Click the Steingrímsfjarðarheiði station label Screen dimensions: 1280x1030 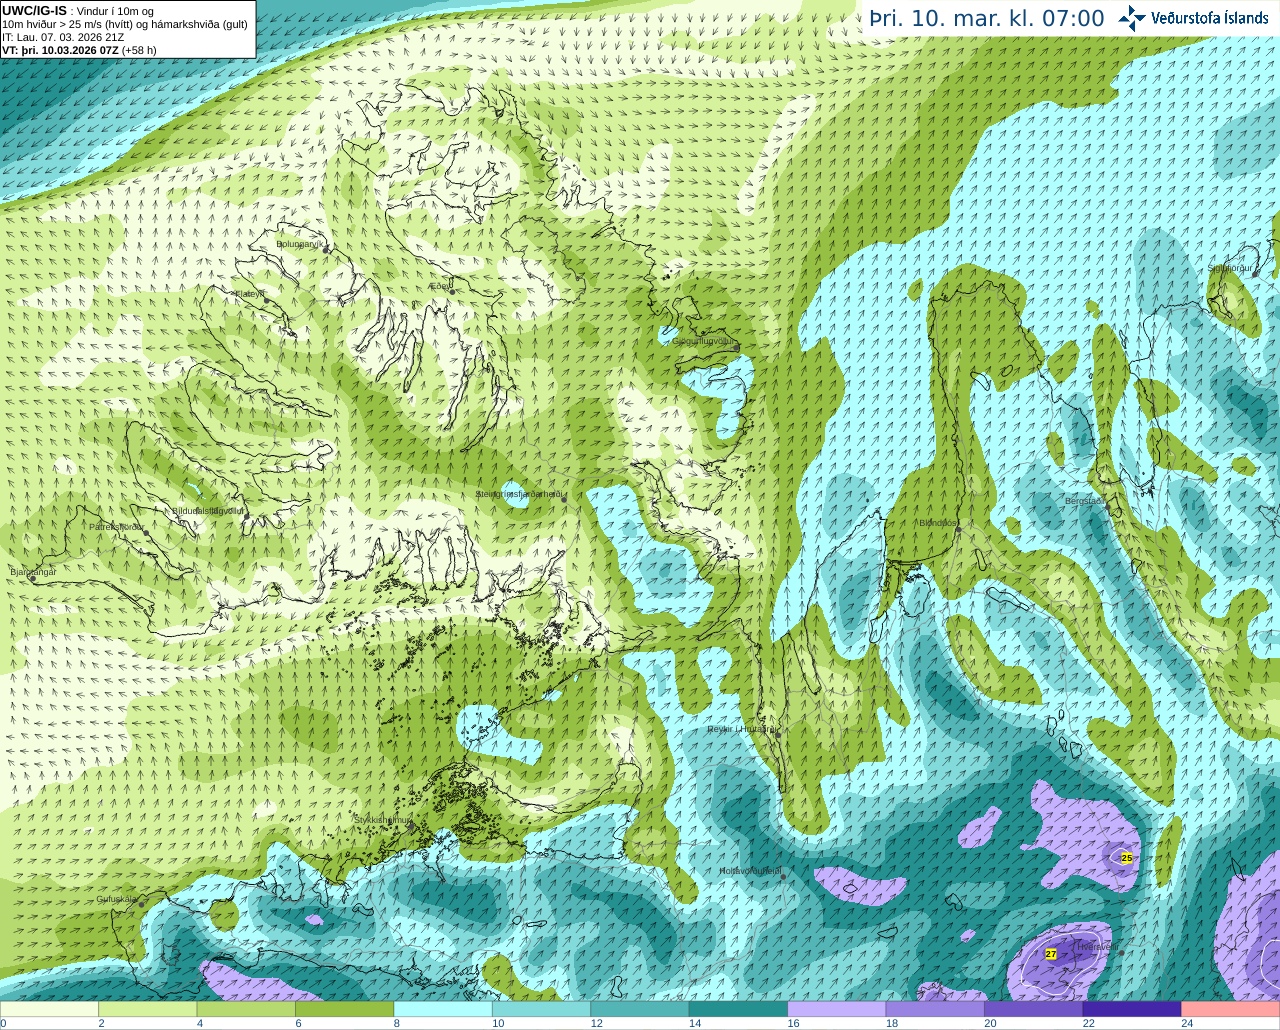pos(520,494)
